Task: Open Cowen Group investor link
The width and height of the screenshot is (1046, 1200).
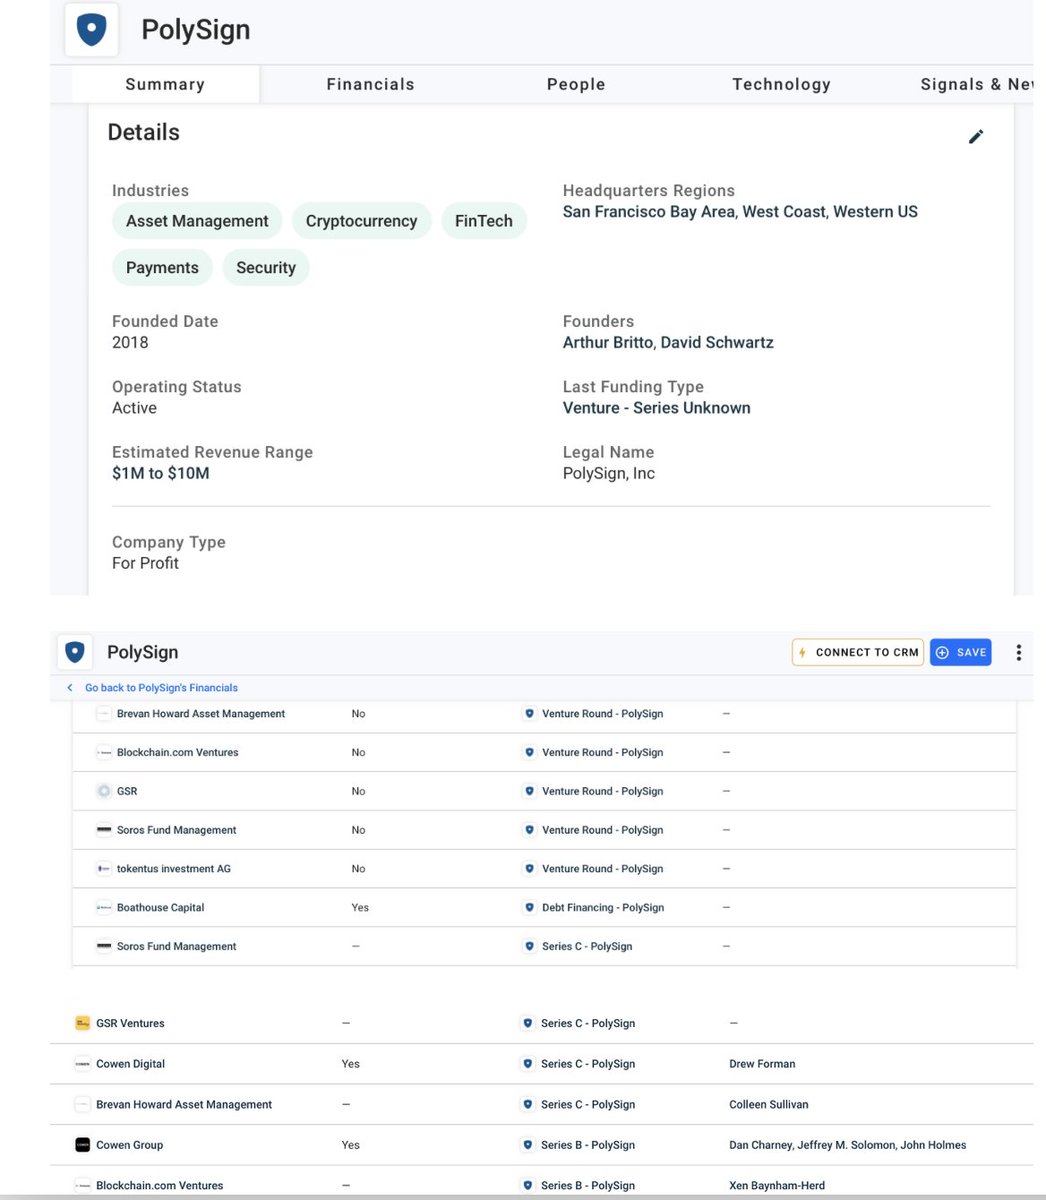Action: (x=129, y=1145)
